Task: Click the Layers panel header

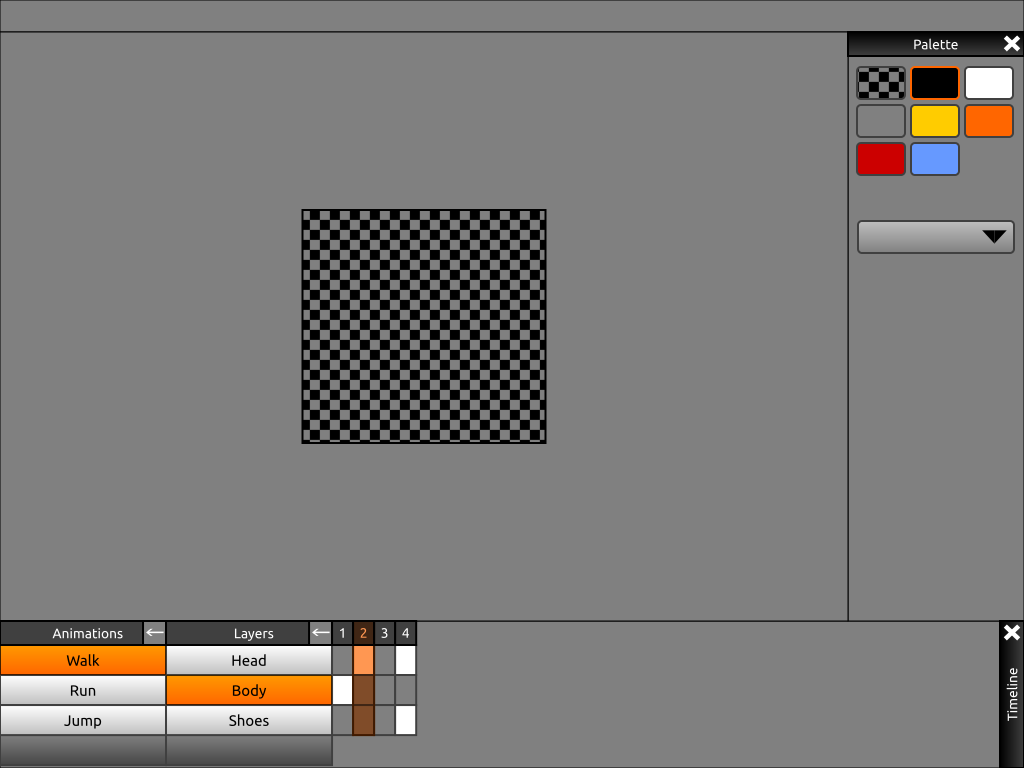Action: click(237, 633)
